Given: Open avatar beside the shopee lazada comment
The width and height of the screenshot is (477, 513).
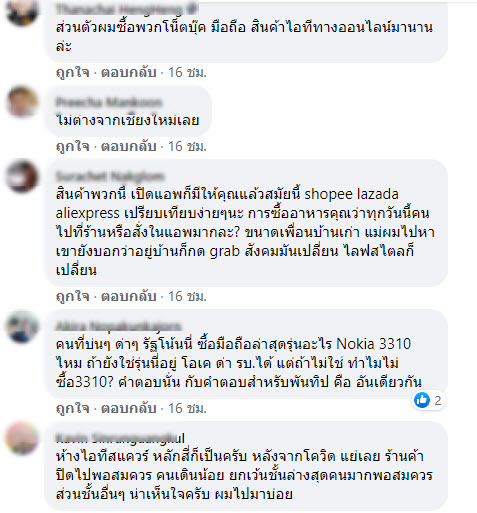Looking at the screenshot, I should [22, 176].
